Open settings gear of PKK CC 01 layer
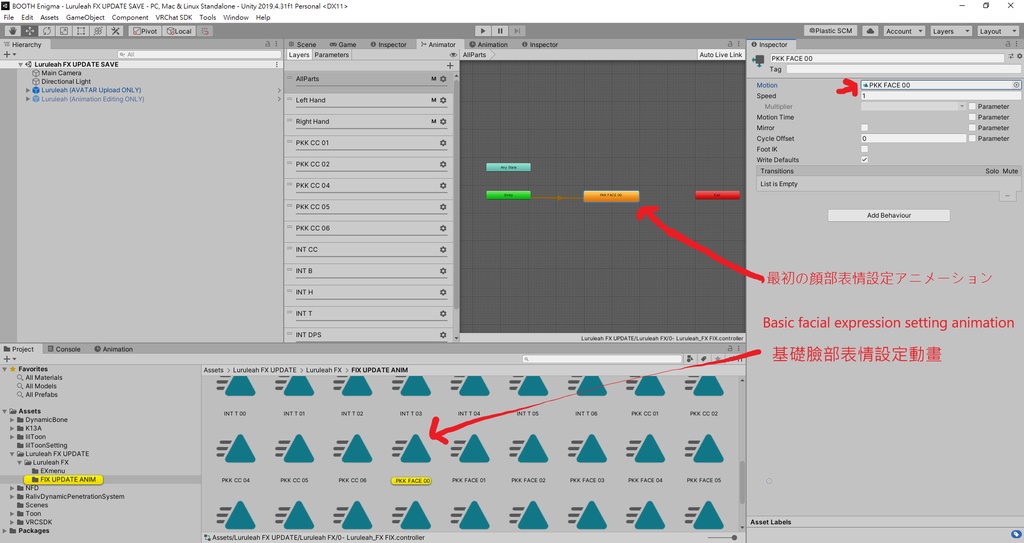Screen dimensions: 1024x543 point(443,143)
